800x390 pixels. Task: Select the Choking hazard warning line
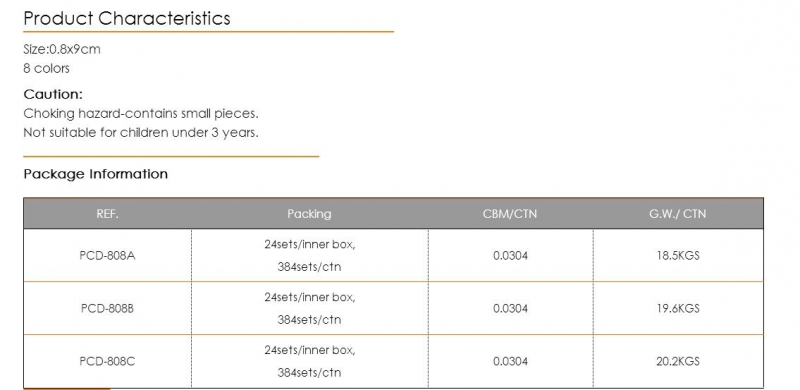point(141,113)
